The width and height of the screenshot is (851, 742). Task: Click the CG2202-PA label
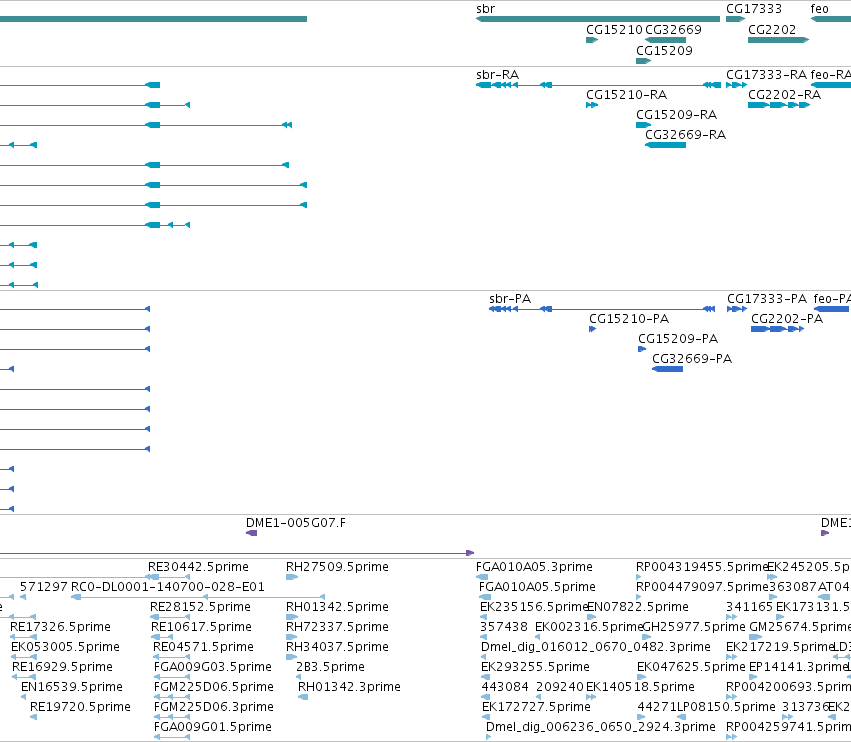click(x=787, y=319)
